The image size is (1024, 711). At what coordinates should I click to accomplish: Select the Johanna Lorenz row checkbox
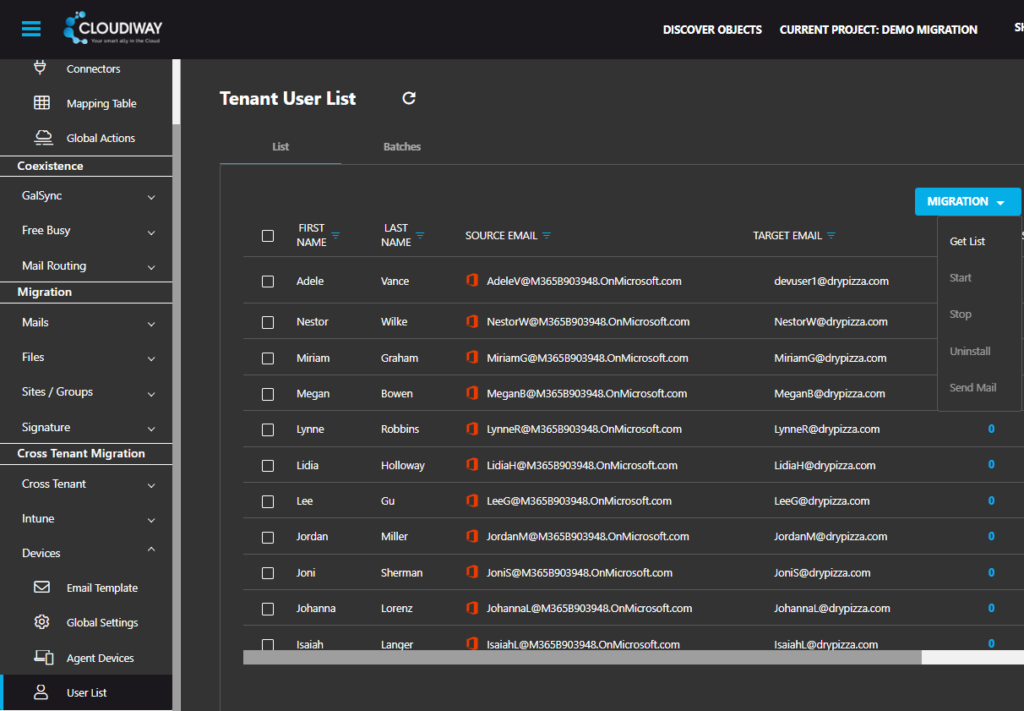pos(268,608)
